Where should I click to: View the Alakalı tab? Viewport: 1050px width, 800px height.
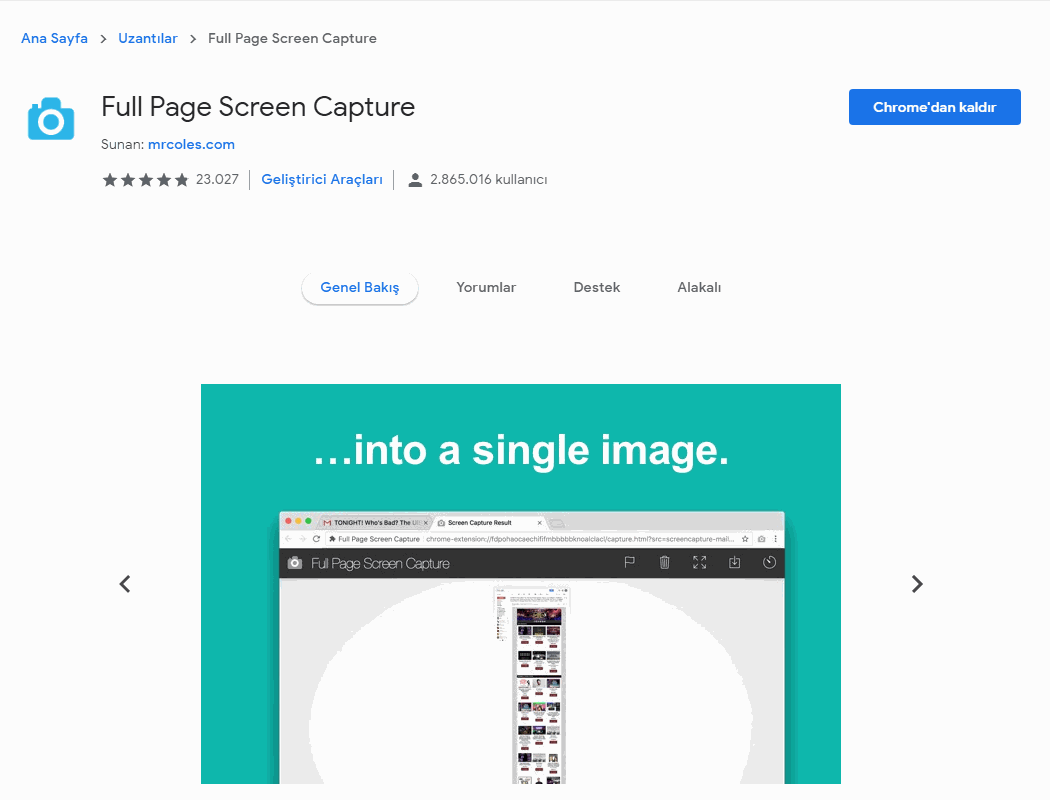point(699,288)
